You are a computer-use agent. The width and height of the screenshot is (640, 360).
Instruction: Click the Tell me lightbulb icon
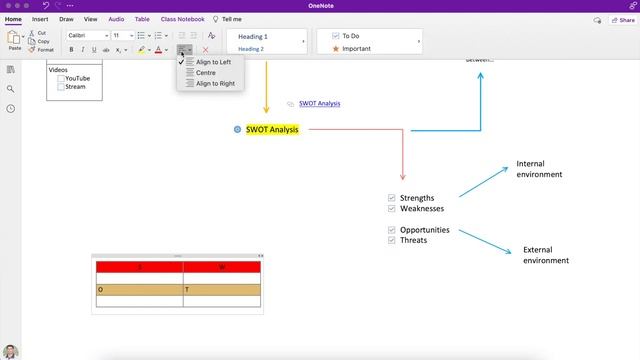pos(216,19)
